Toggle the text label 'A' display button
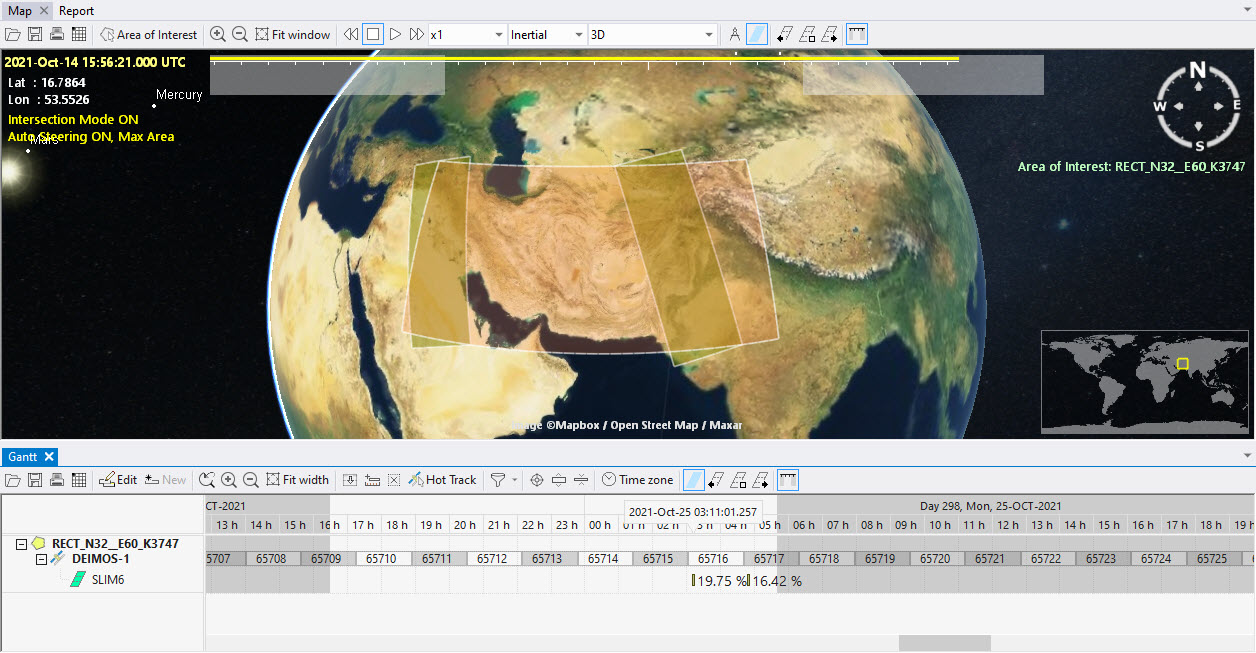 point(734,34)
